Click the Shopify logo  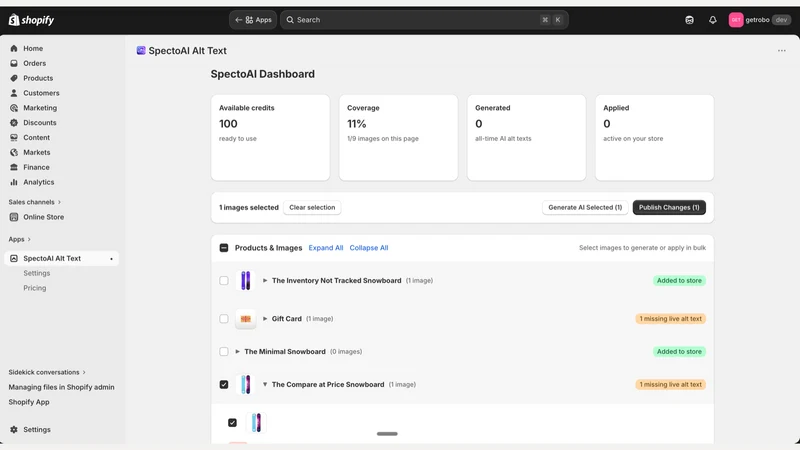[31, 20]
